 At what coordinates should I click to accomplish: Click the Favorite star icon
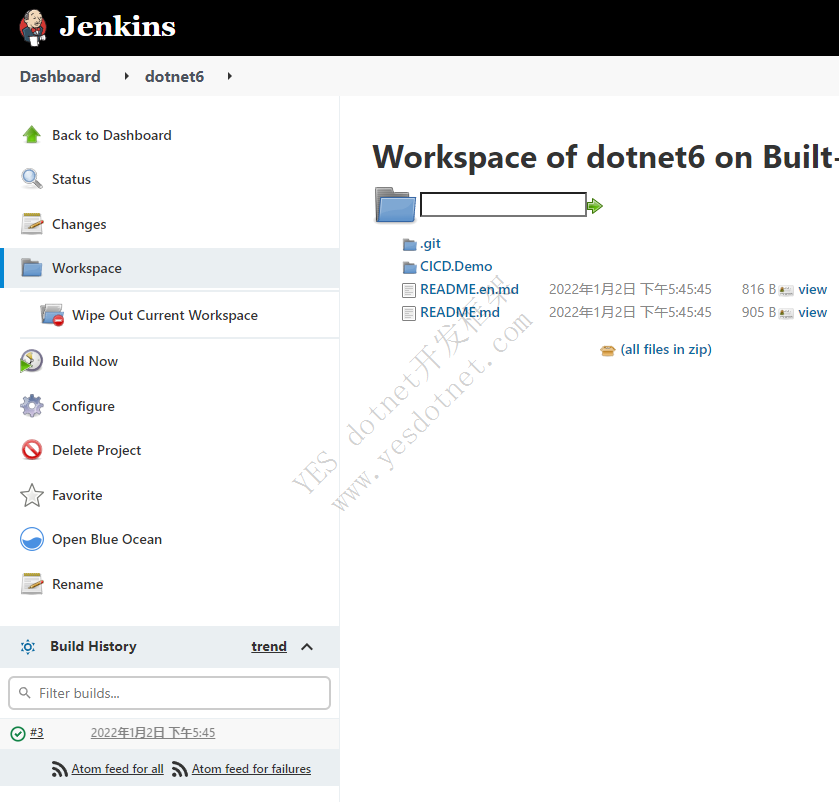pos(32,495)
